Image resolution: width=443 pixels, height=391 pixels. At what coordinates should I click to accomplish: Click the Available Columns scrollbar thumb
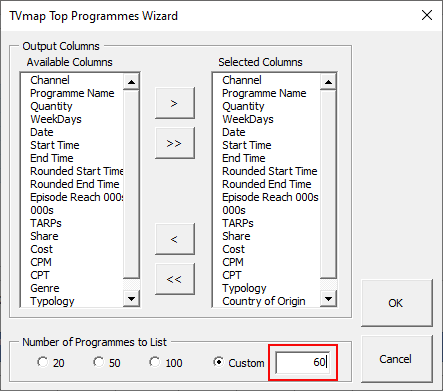131,184
